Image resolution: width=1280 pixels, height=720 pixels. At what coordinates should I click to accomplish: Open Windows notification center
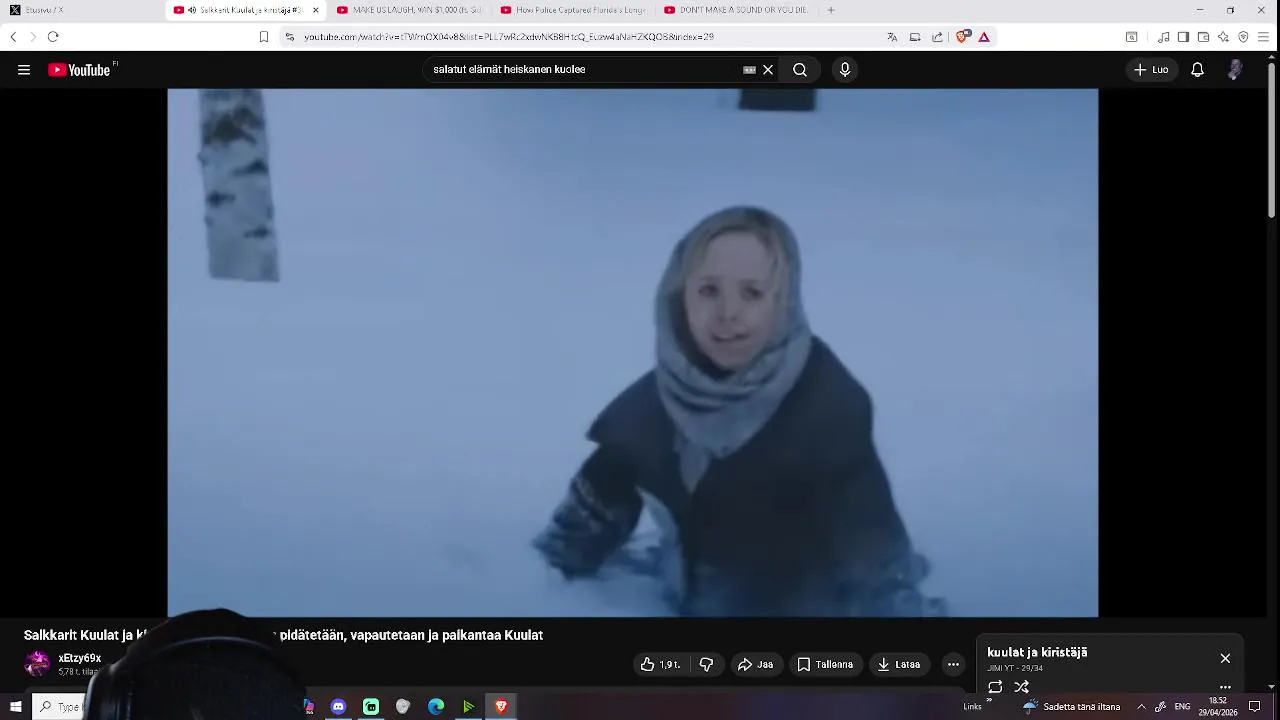click(x=1255, y=707)
